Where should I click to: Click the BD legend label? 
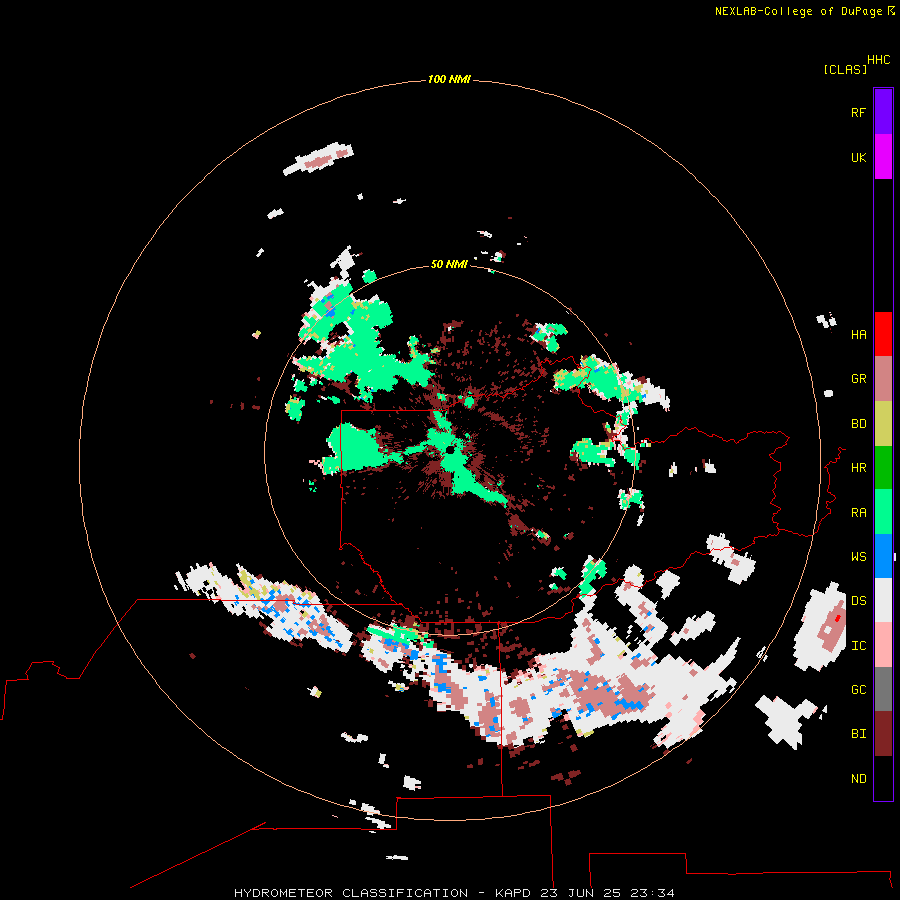point(858,424)
